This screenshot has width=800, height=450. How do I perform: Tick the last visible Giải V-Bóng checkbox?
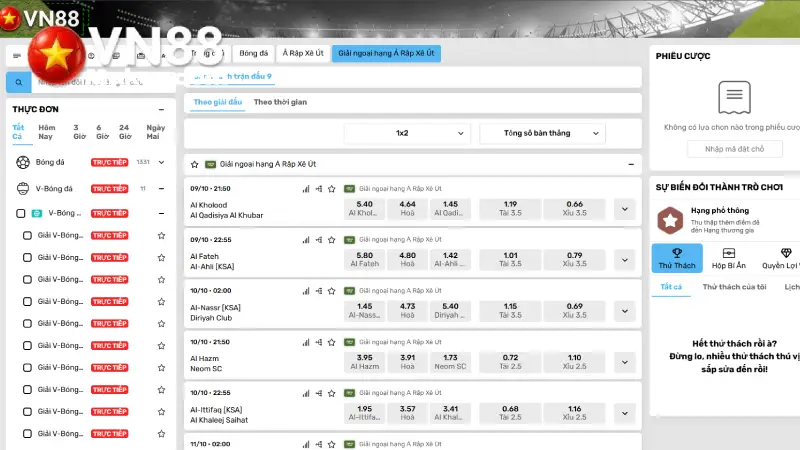pyautogui.click(x=28, y=434)
